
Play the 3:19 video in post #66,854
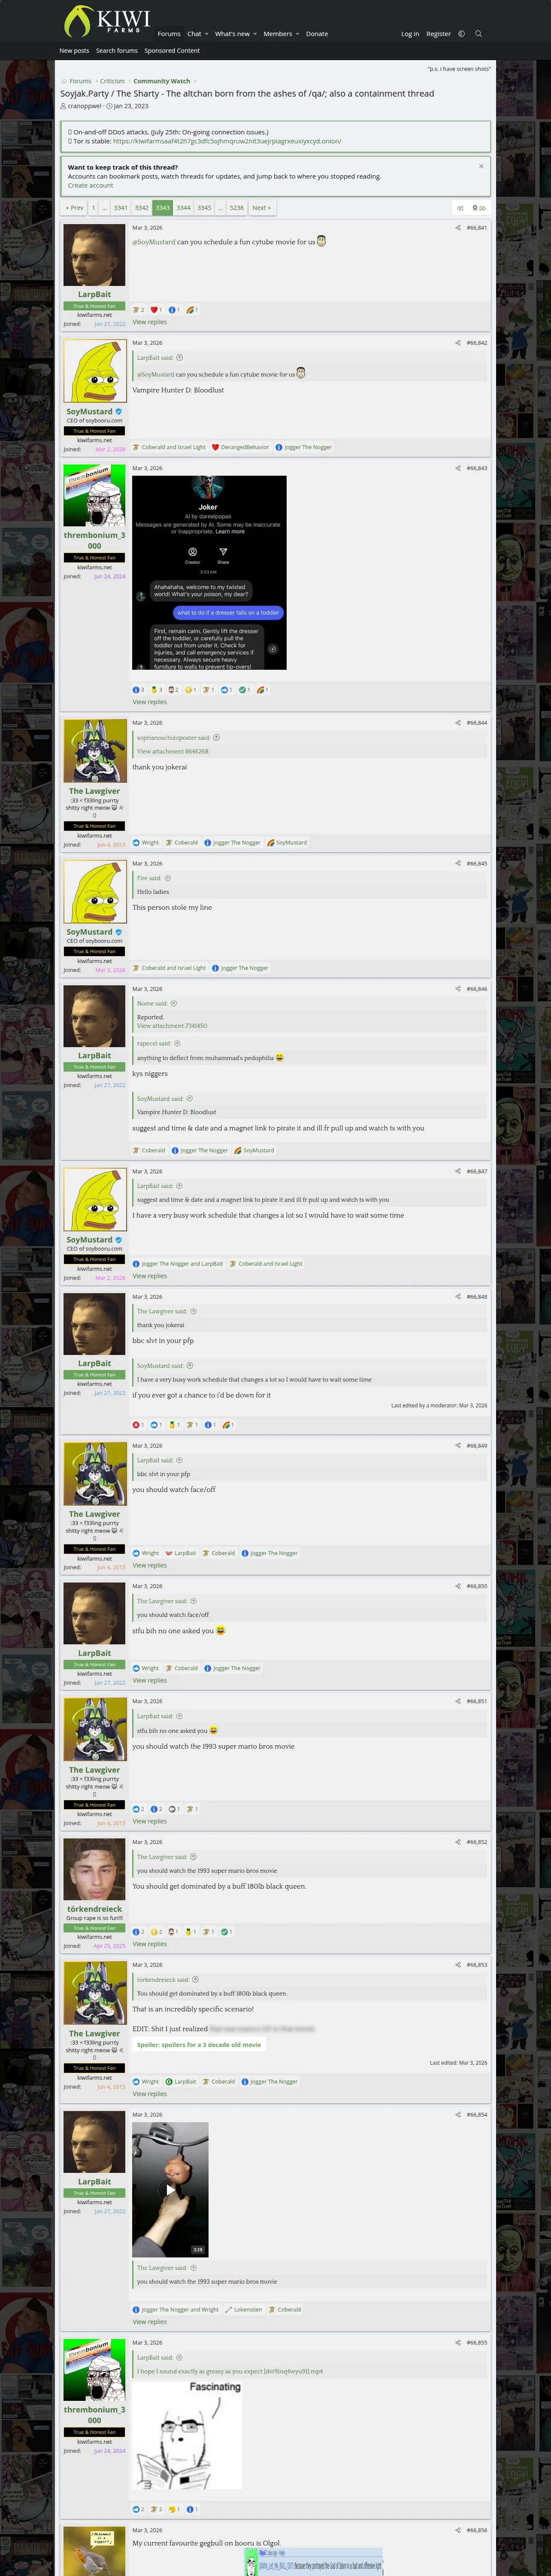(171, 2189)
